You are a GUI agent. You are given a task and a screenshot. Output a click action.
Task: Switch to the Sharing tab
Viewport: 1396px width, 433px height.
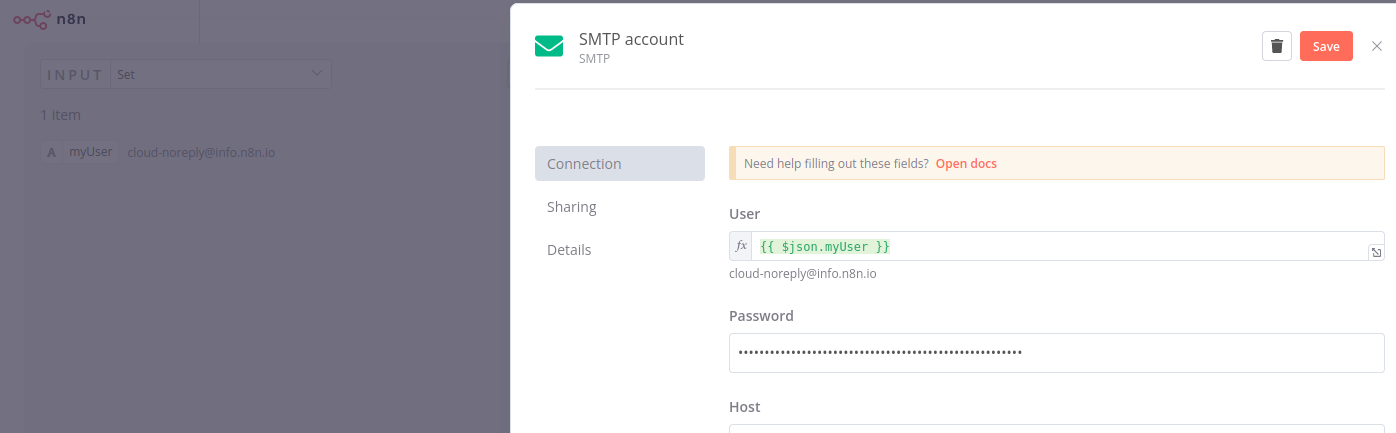(x=572, y=207)
